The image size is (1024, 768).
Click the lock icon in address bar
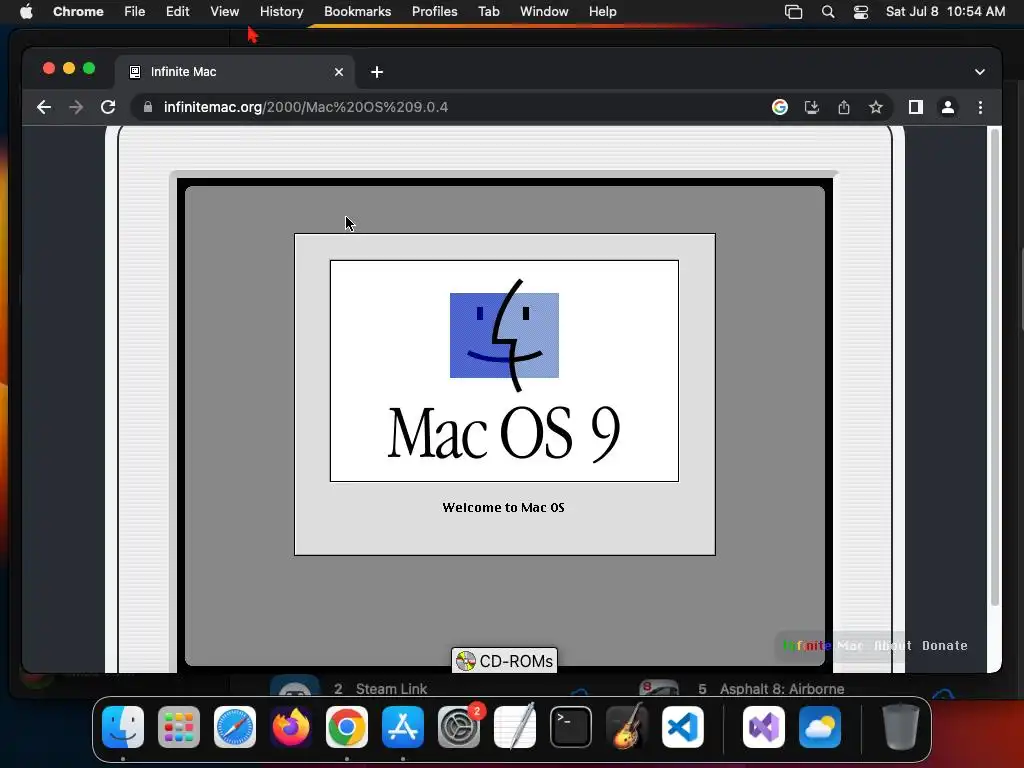[148, 107]
